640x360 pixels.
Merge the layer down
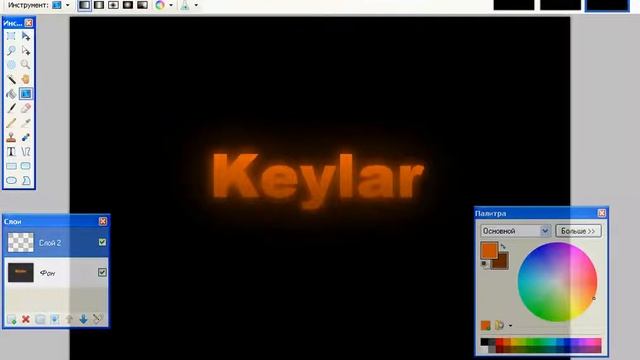pyautogui.click(x=54, y=319)
